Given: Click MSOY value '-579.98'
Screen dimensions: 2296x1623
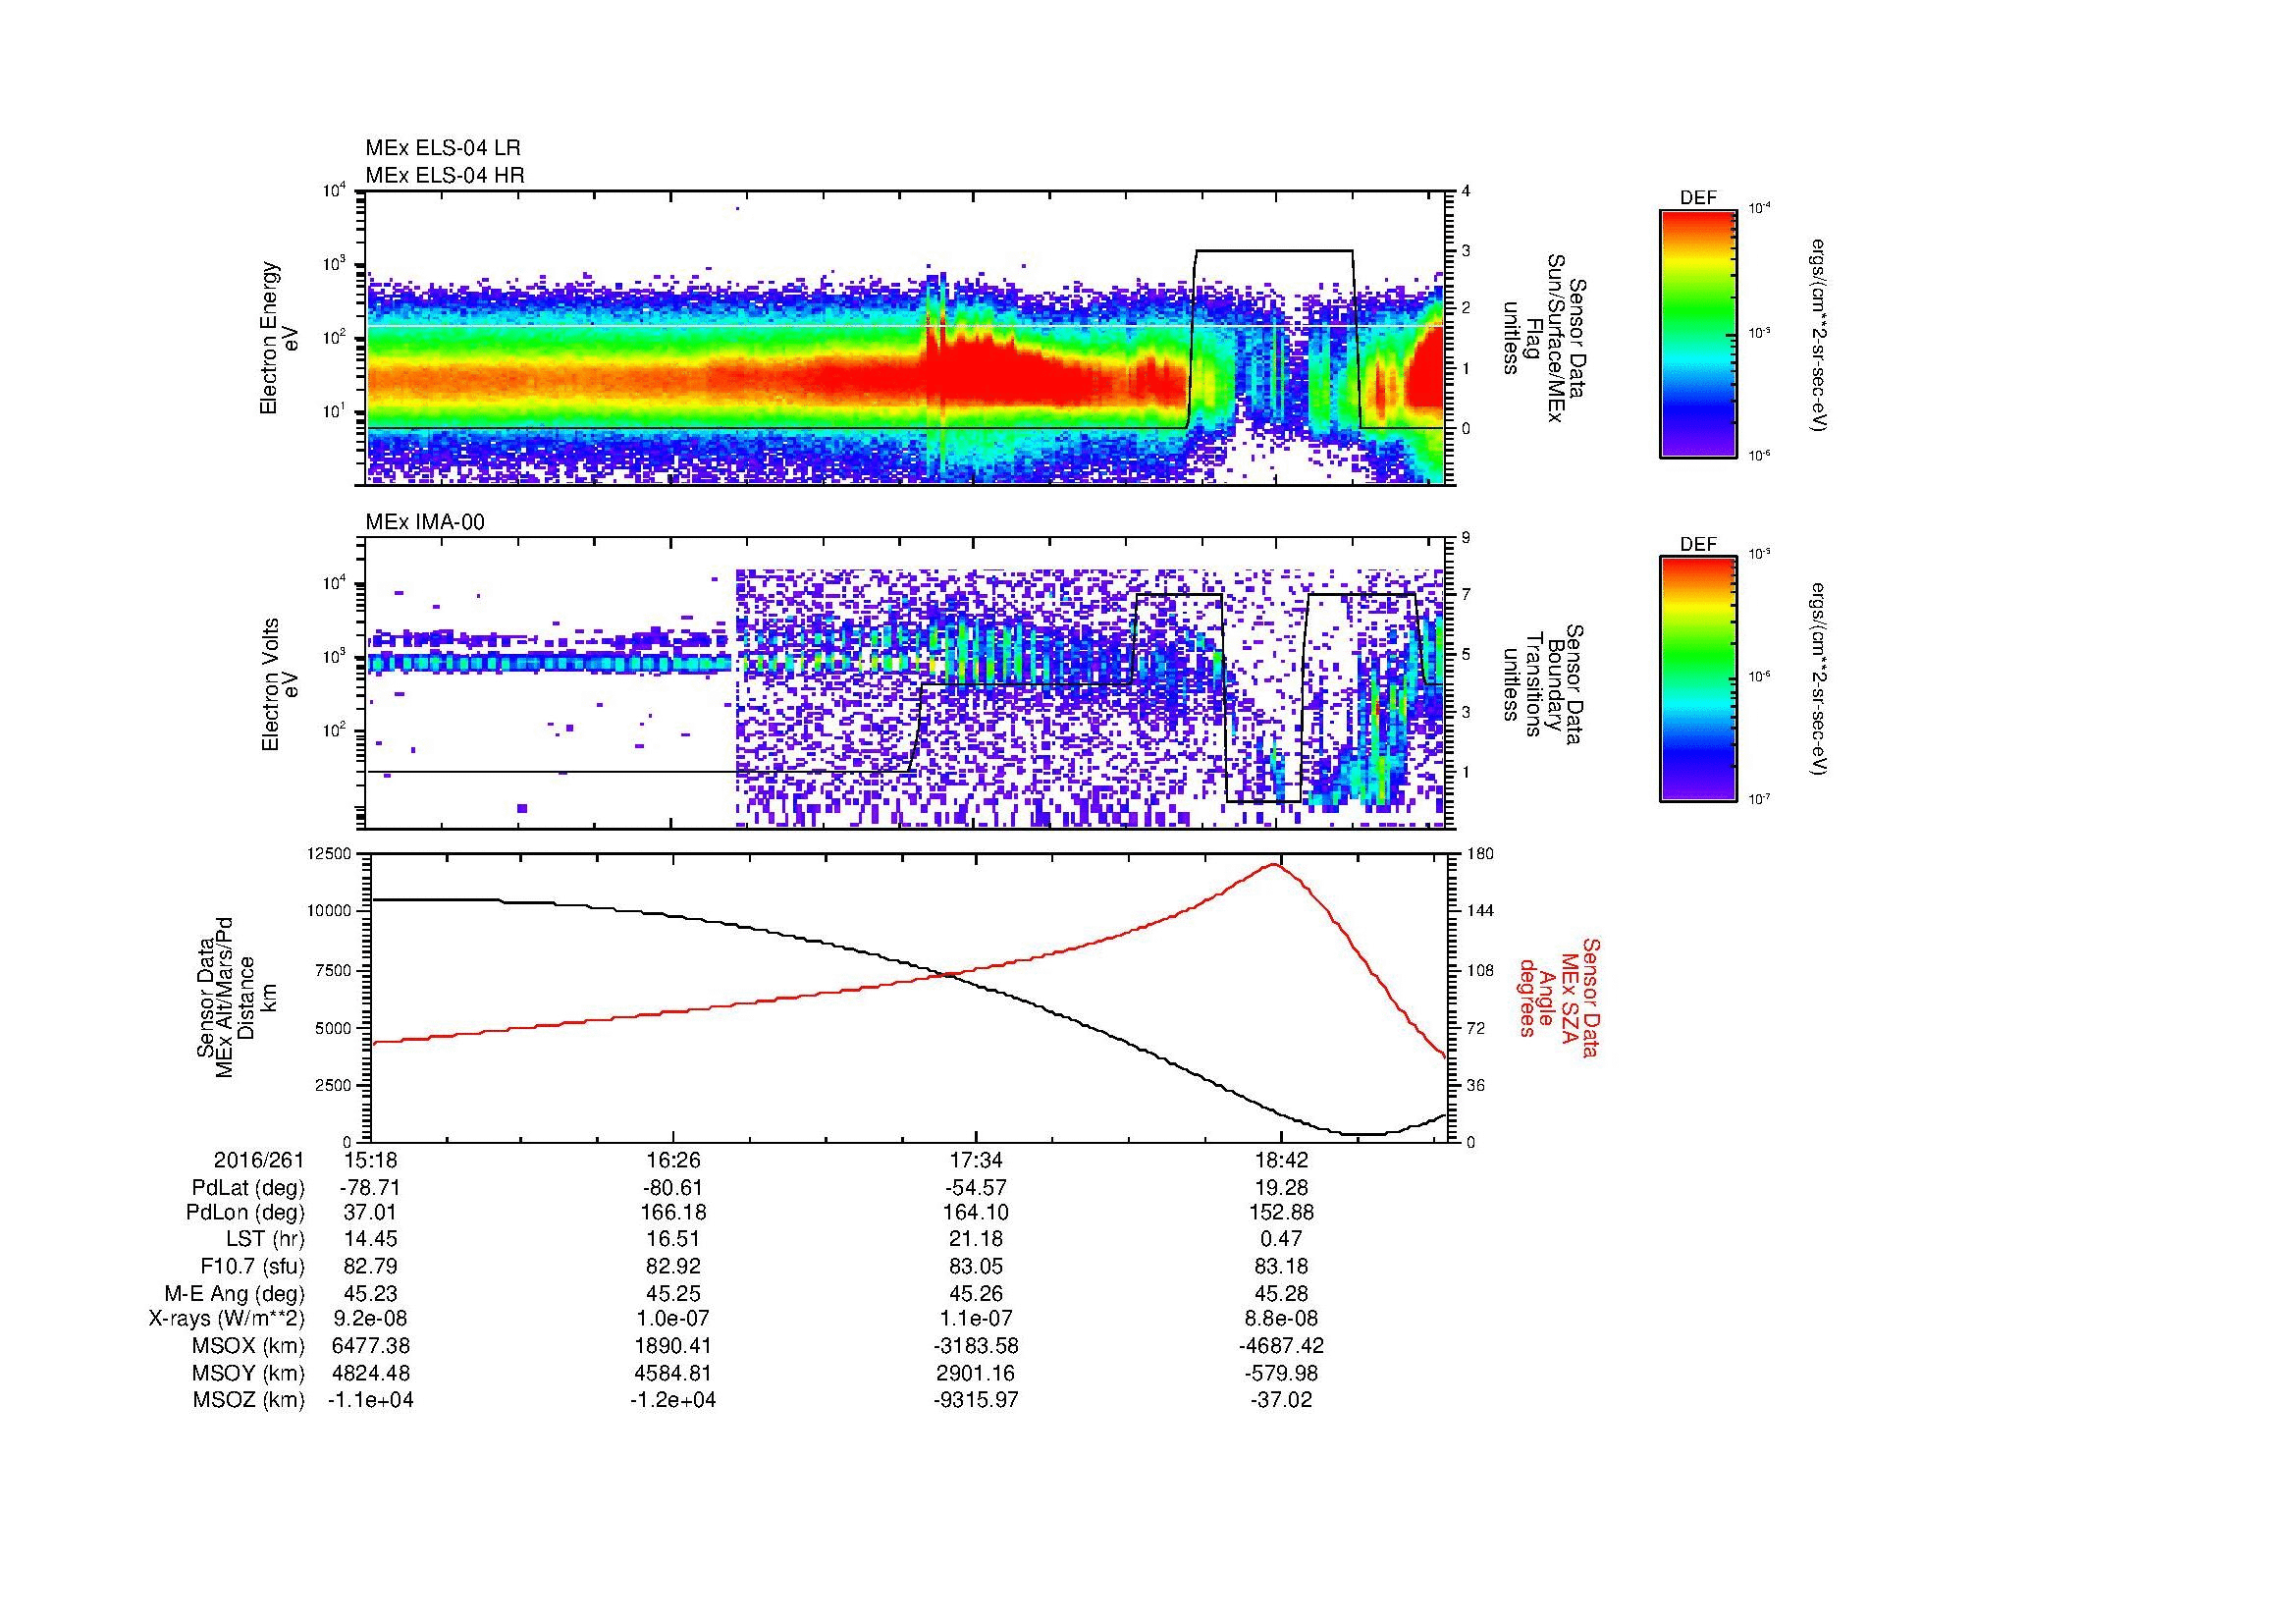Looking at the screenshot, I should point(1281,1373).
